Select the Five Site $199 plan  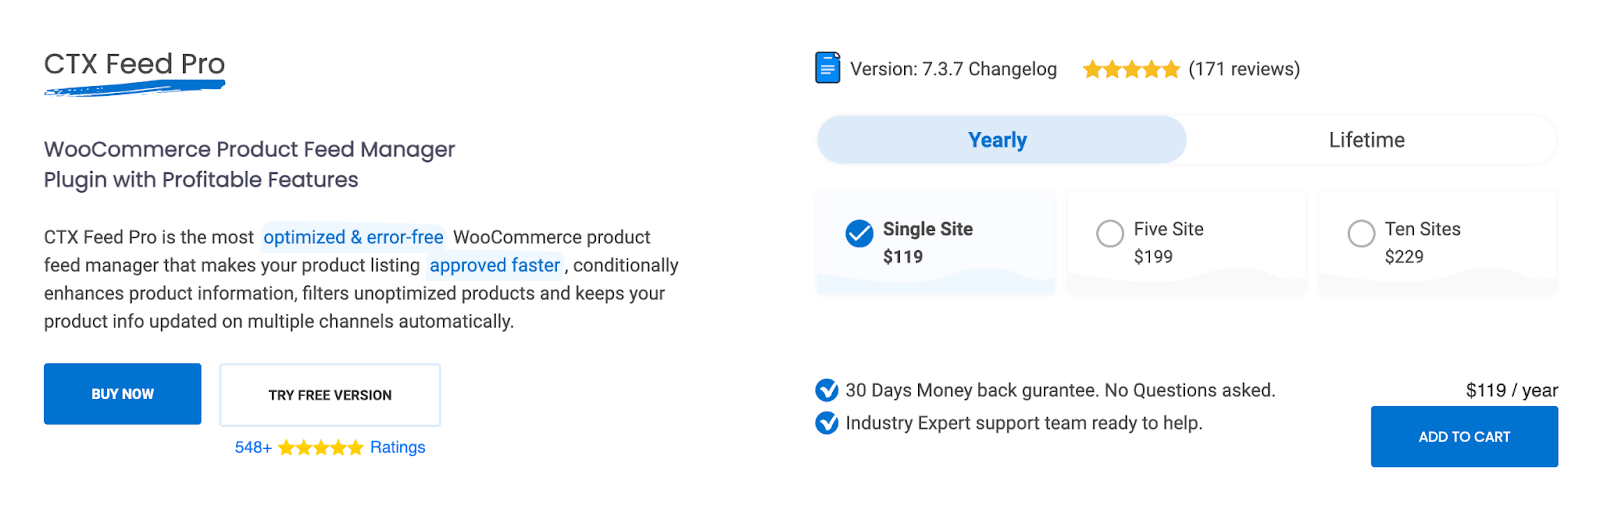pyautogui.click(x=1187, y=242)
